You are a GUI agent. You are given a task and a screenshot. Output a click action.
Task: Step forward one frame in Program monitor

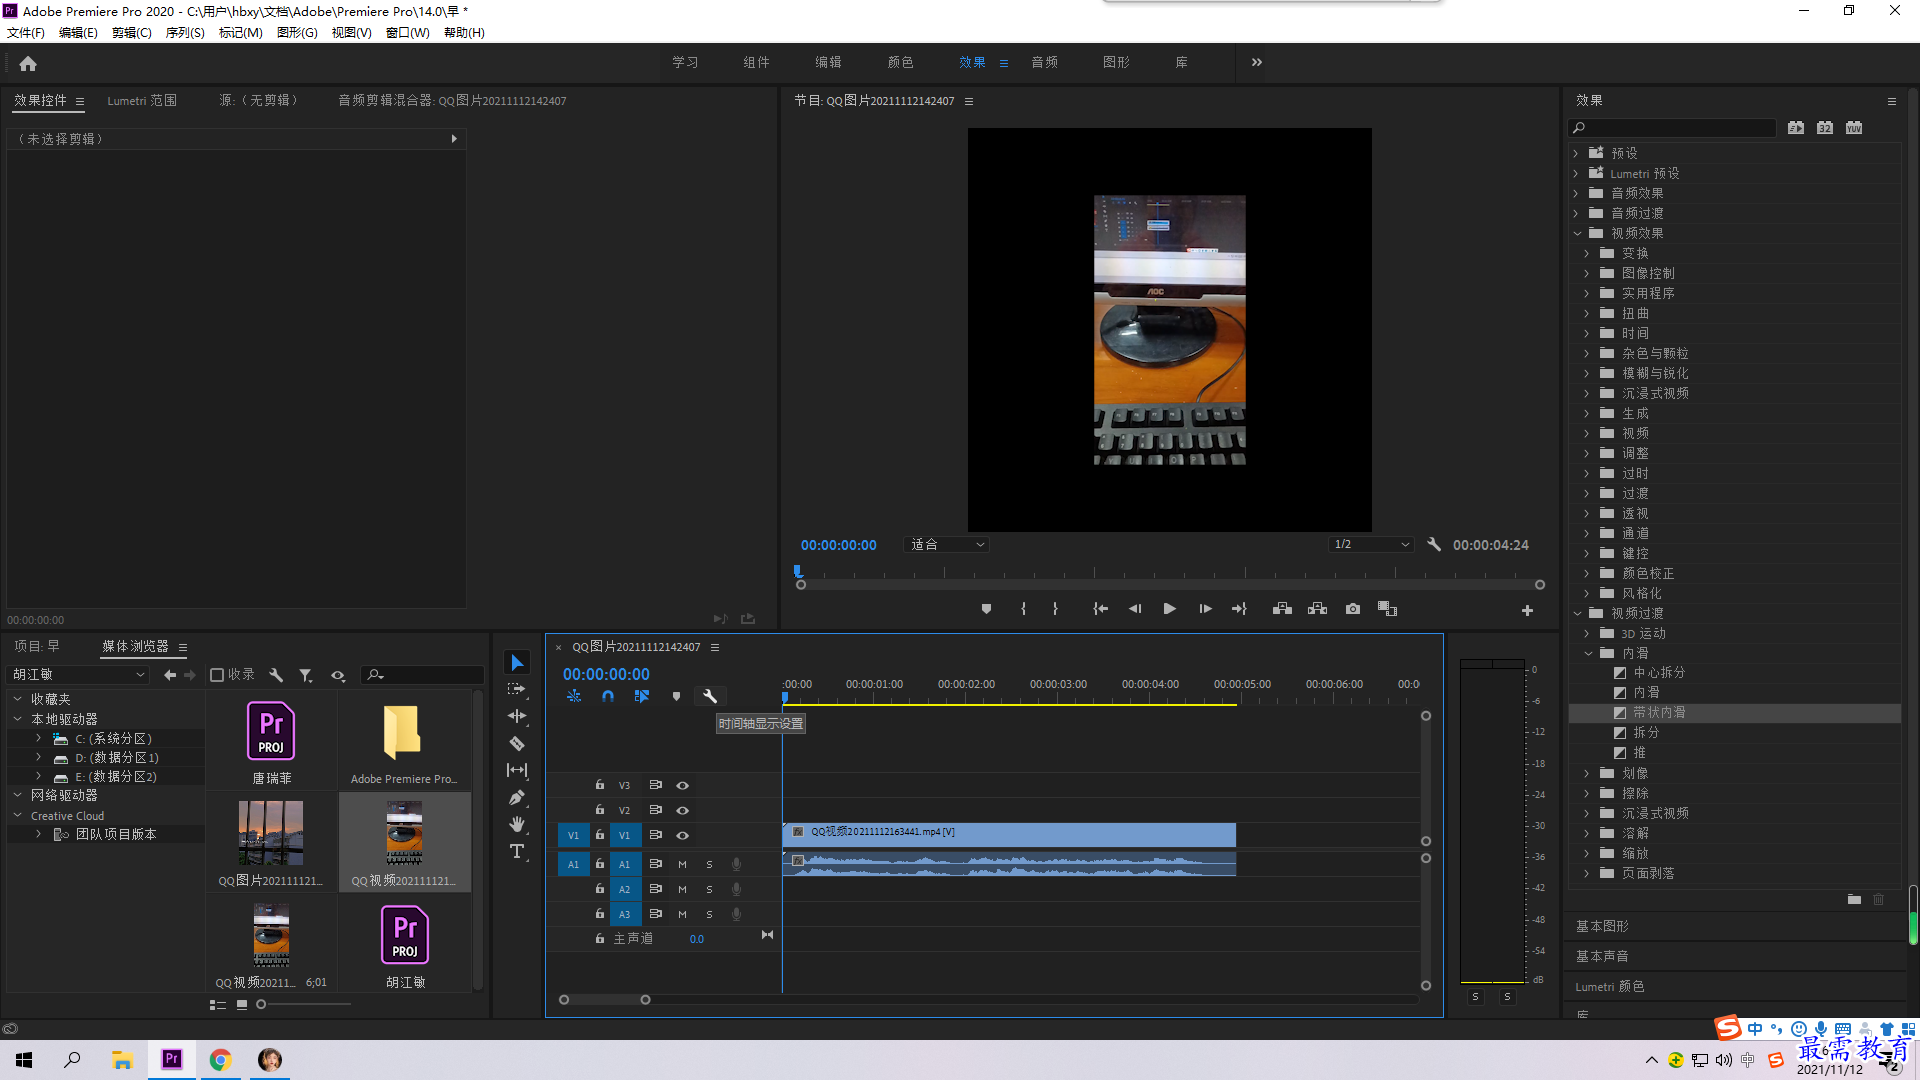click(x=1205, y=609)
